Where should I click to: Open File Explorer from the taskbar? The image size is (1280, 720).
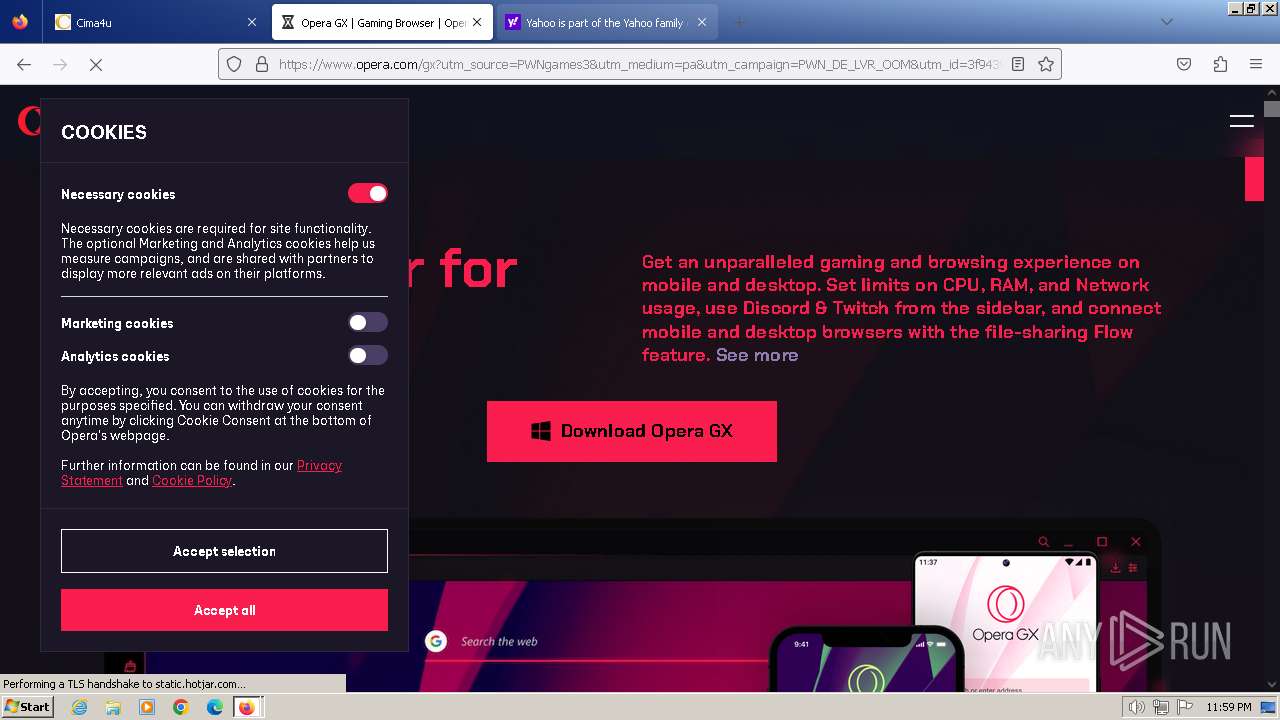click(x=113, y=707)
